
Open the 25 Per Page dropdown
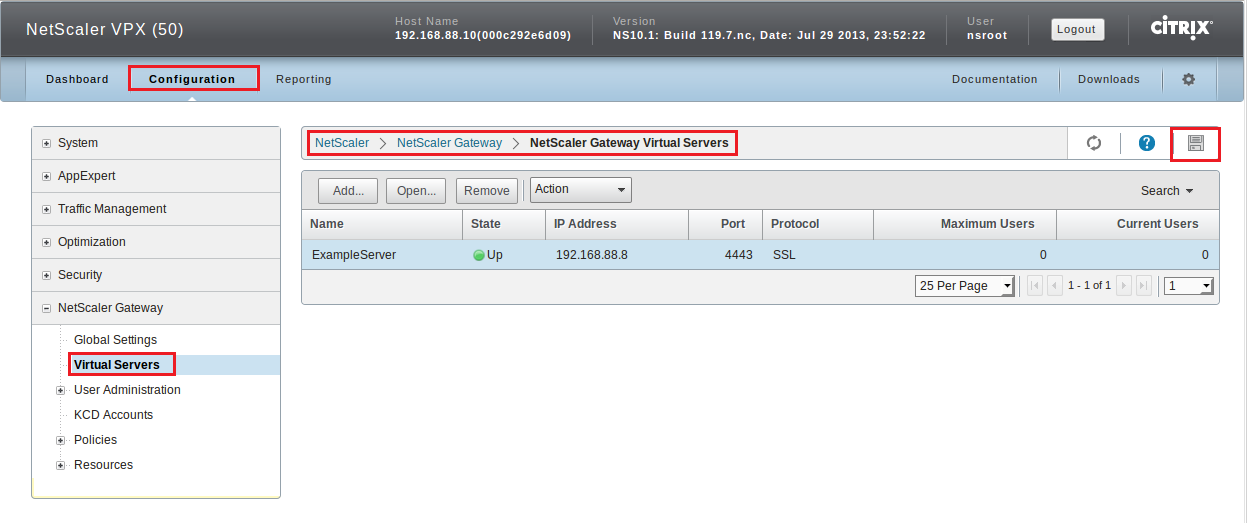[964, 286]
